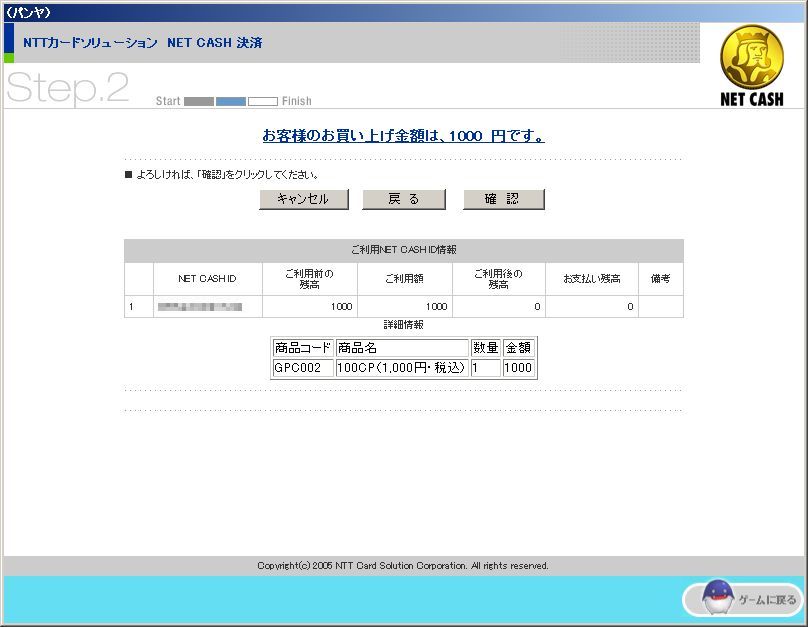Click the 金額 value 1000 in details
This screenshot has height=627, width=808.
518,368
